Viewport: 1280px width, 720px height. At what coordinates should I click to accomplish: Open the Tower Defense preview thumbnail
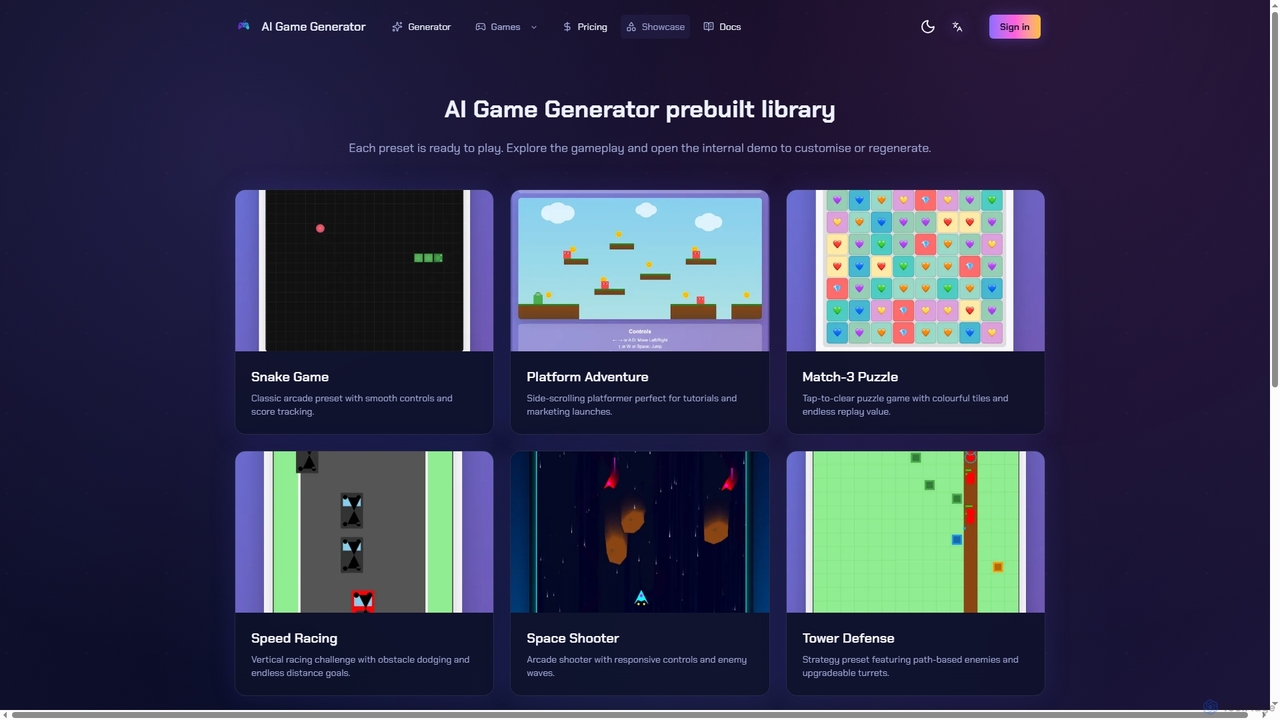(x=915, y=532)
